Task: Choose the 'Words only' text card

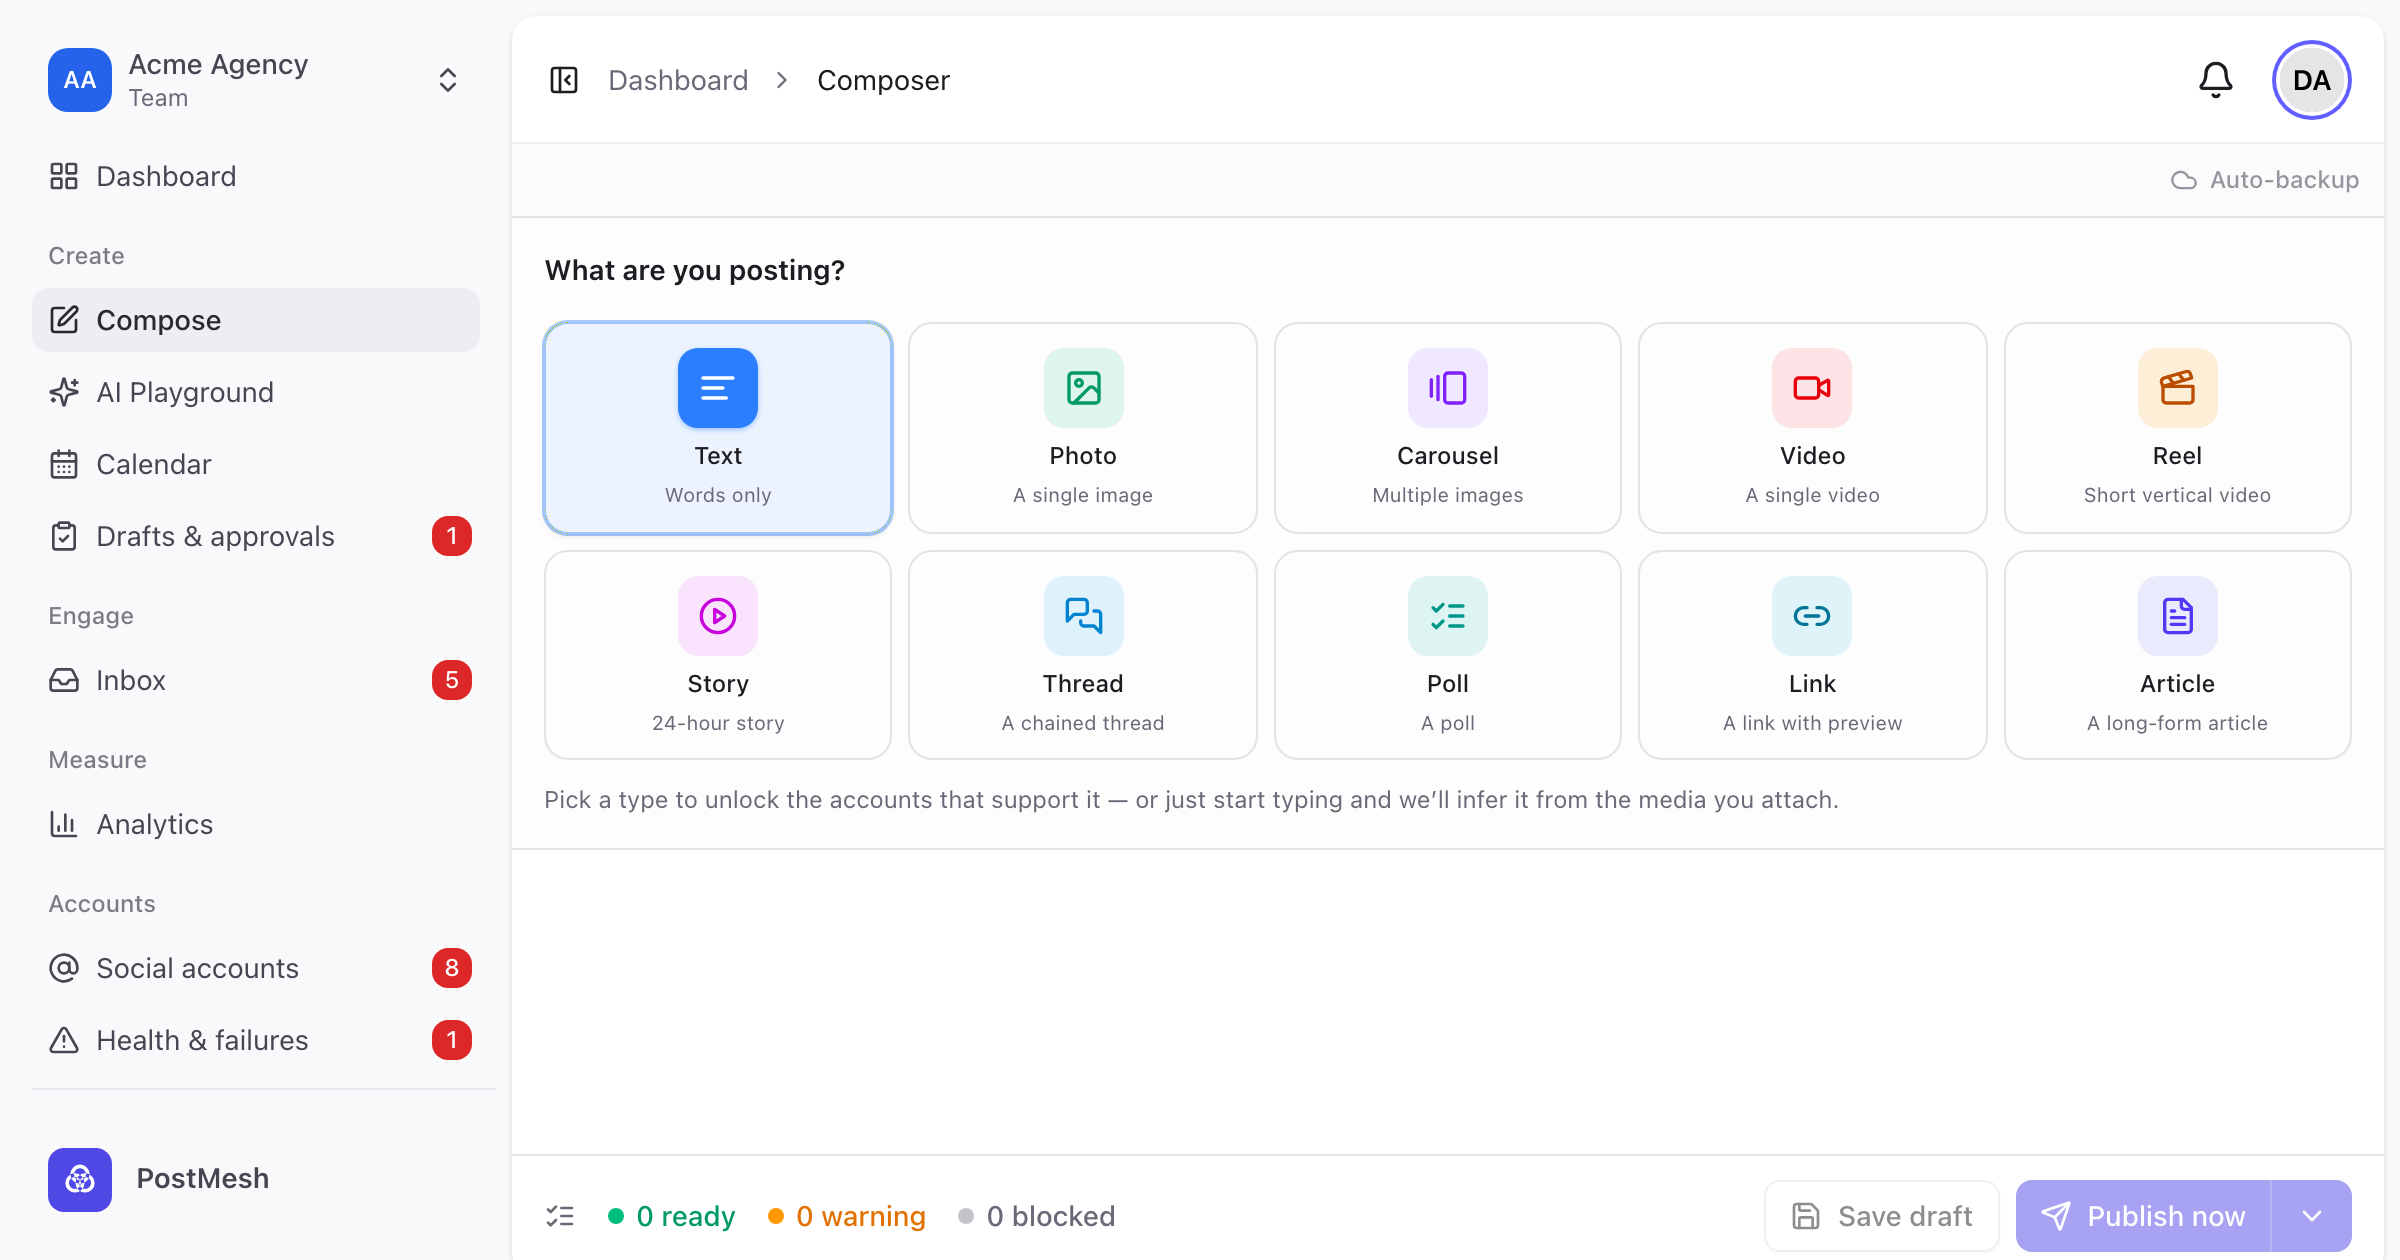Action: (718, 428)
